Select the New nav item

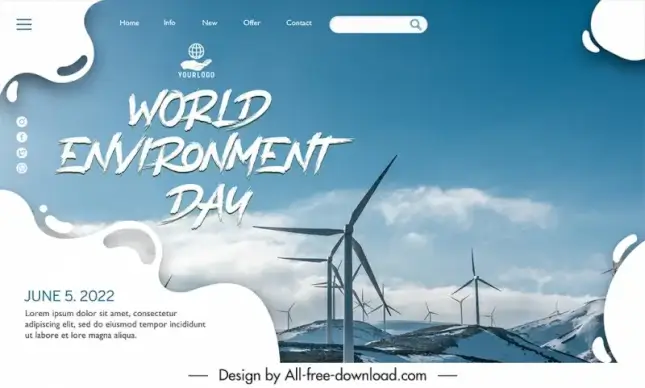click(209, 23)
